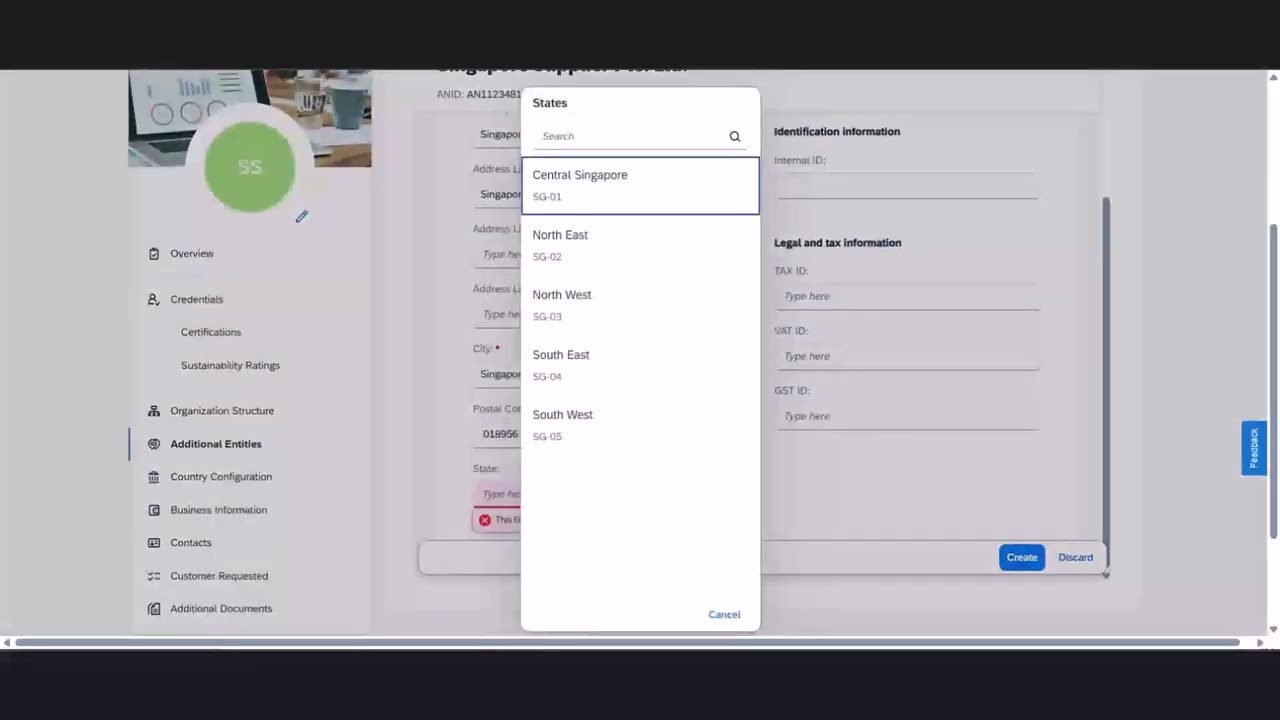1280x720 pixels.
Task: Select South East SG-04 state
Action: tap(640, 365)
